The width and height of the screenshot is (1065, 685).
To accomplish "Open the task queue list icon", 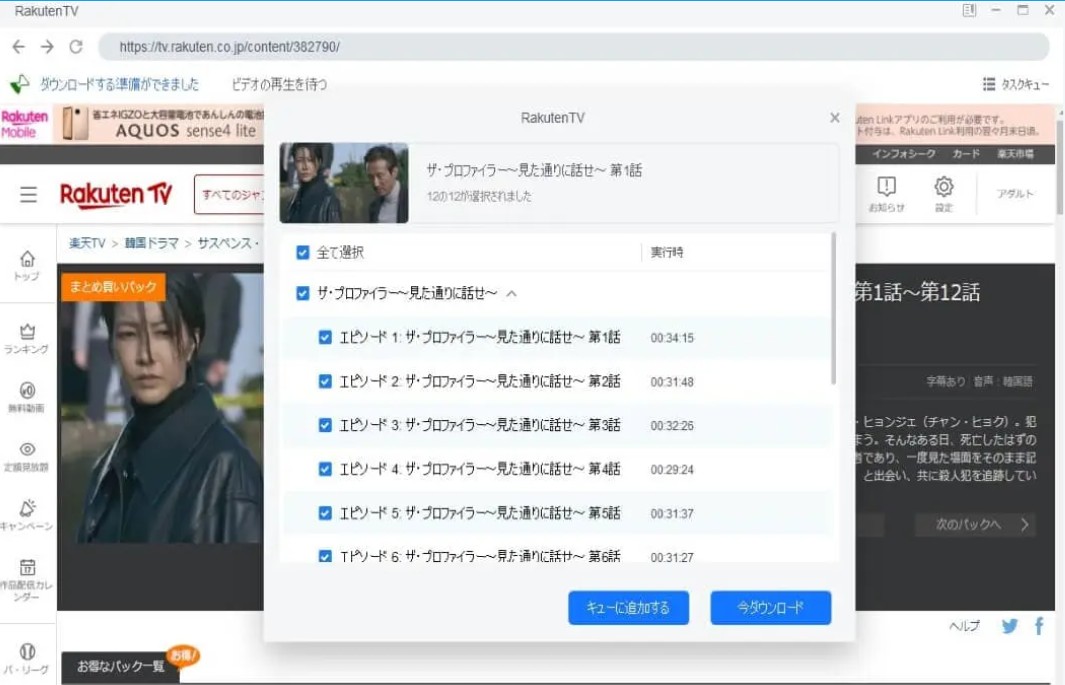I will pyautogui.click(x=988, y=84).
